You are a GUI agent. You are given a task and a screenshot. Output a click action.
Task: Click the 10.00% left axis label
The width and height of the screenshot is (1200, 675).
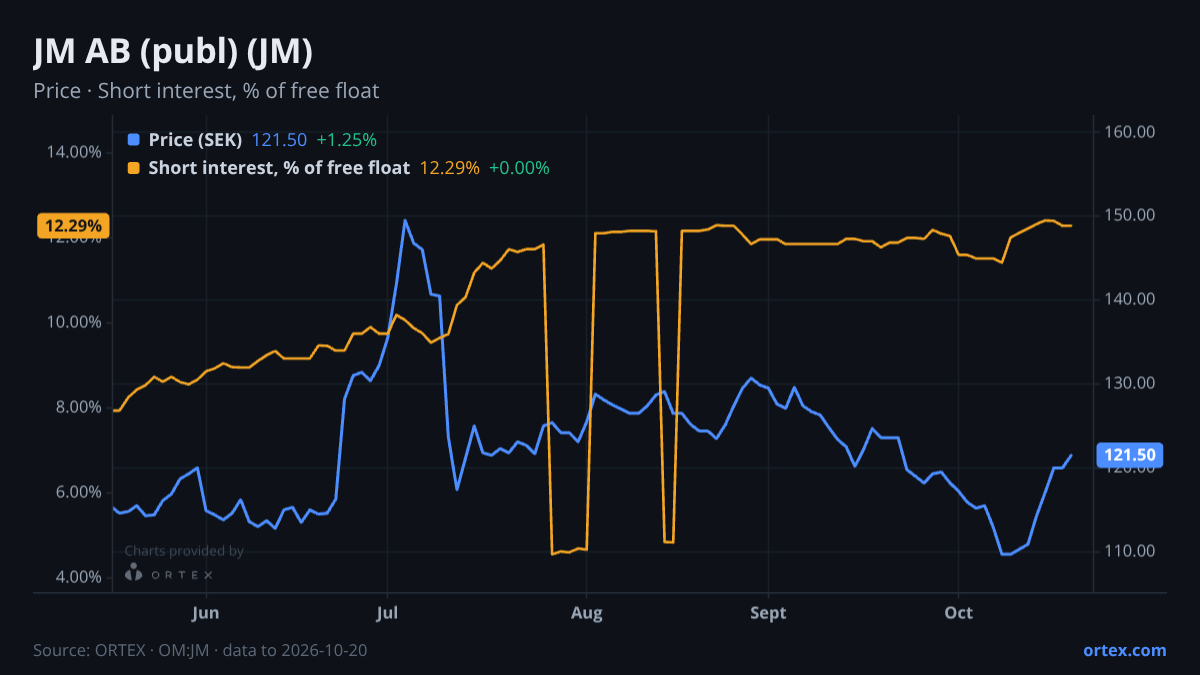74,322
